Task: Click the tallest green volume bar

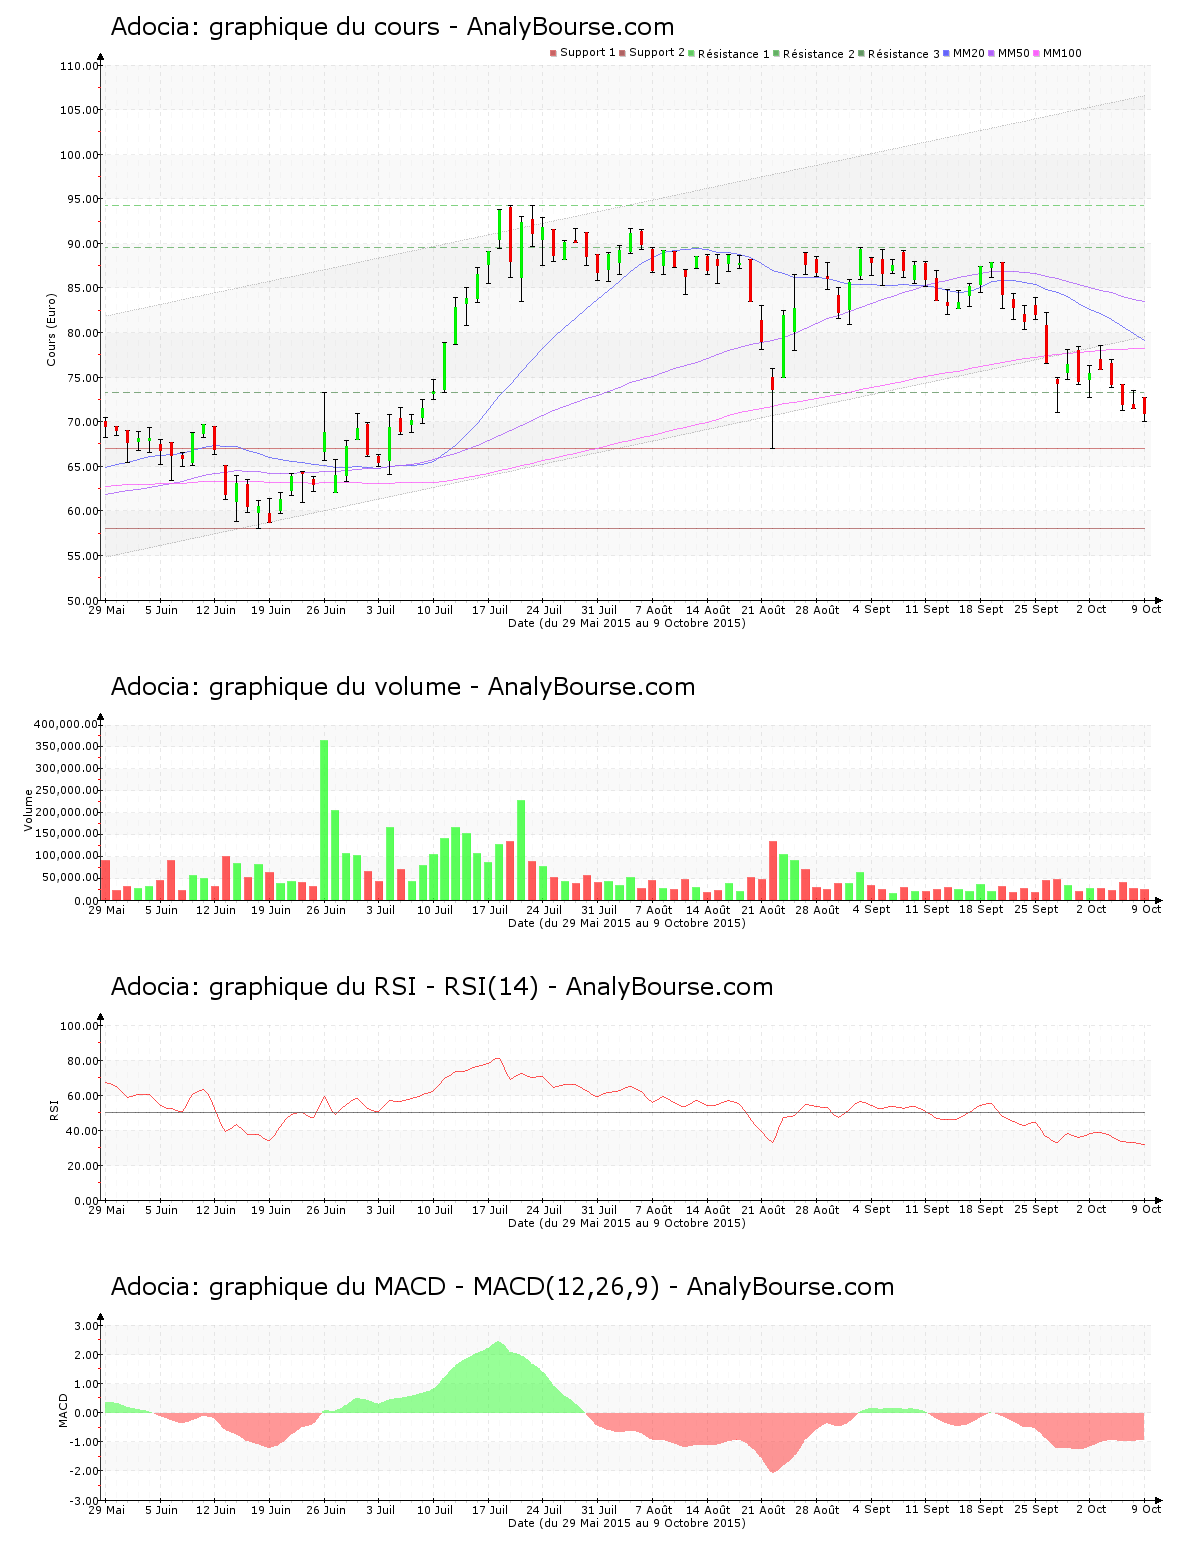Action: 324,820
